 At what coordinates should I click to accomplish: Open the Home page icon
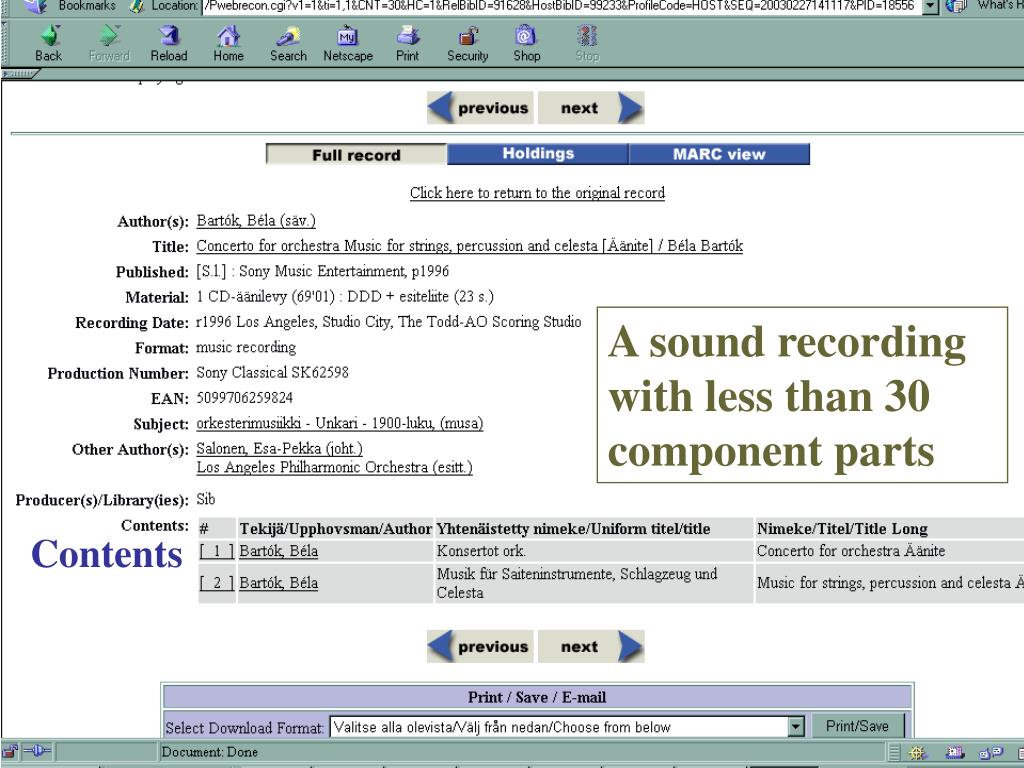click(x=229, y=43)
